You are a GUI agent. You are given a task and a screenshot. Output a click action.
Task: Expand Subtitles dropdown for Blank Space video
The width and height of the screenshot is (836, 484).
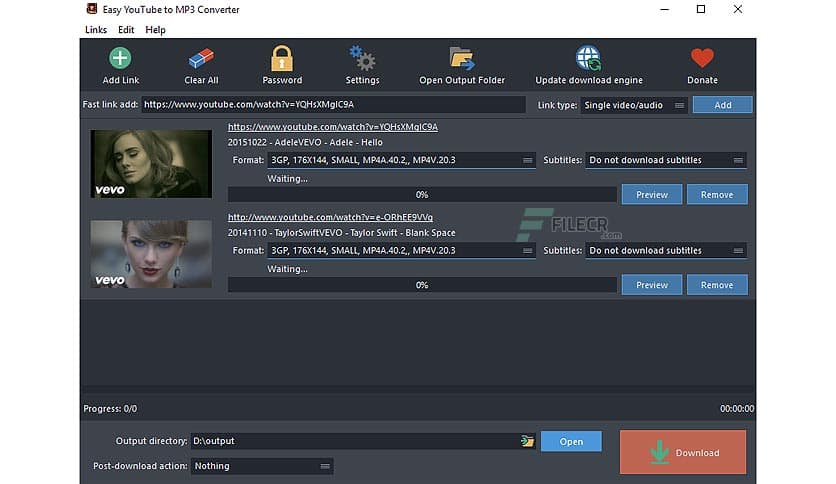(666, 251)
